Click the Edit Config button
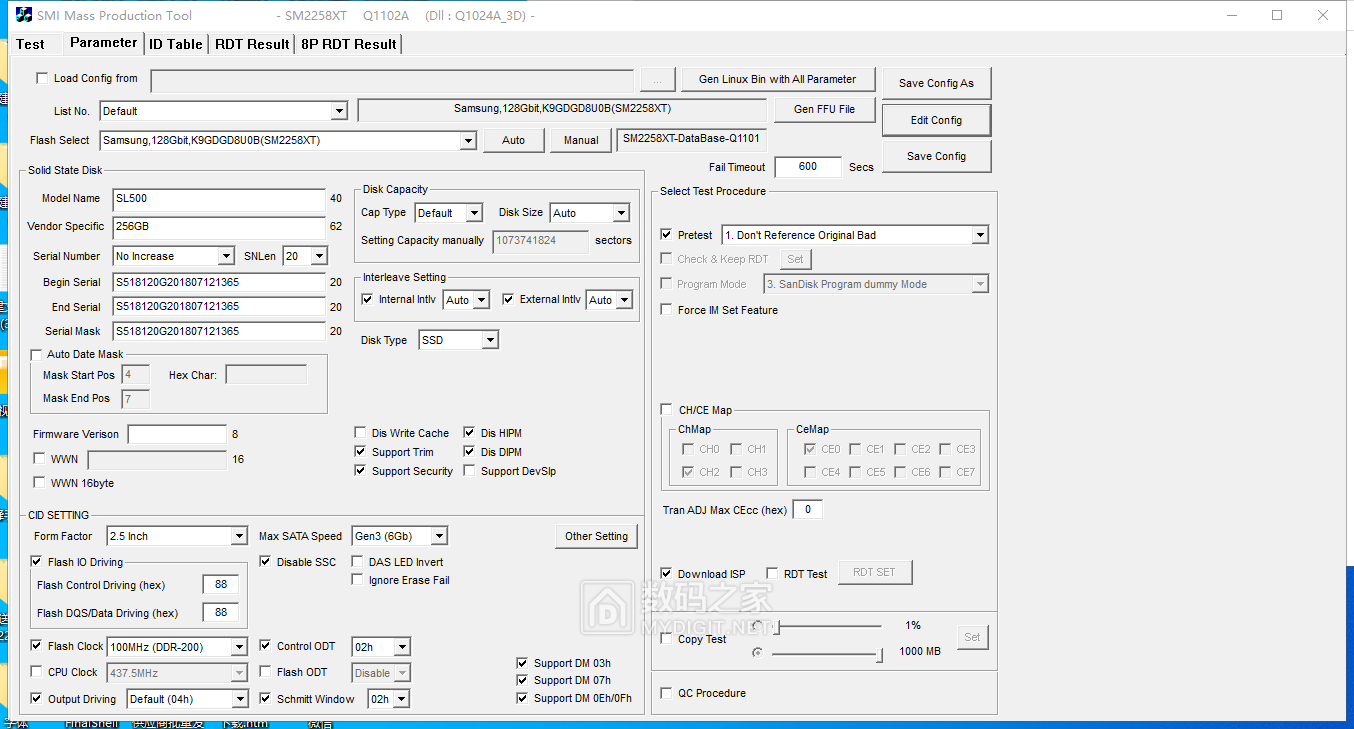The image size is (1354, 729). [x=936, y=120]
